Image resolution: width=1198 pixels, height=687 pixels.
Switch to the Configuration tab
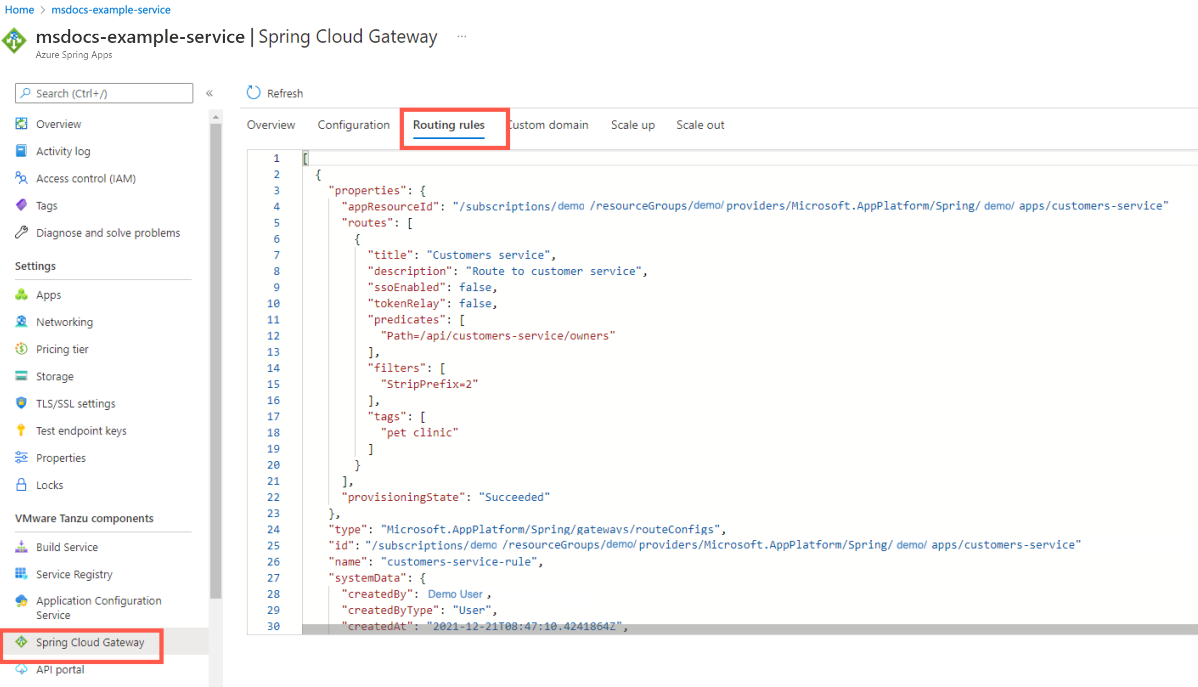click(353, 125)
